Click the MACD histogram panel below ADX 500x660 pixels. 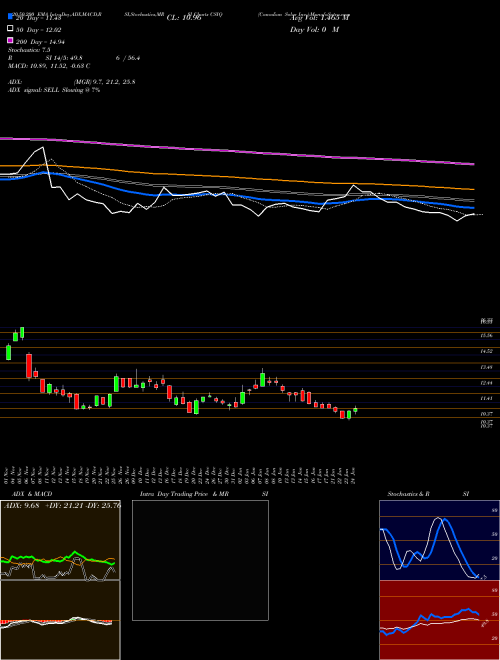(x=60, y=620)
